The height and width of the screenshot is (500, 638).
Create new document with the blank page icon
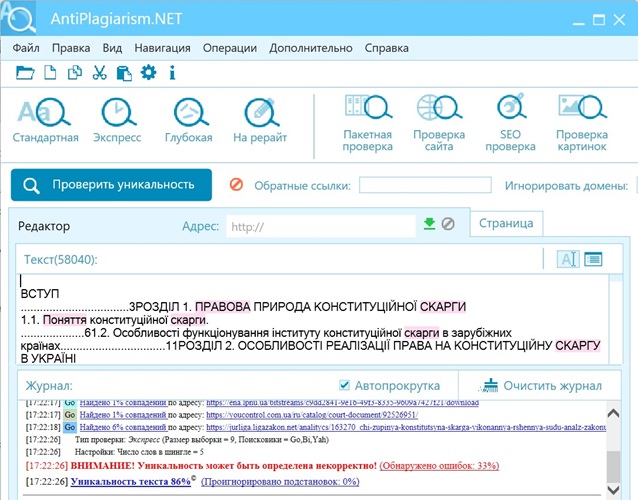tap(50, 73)
